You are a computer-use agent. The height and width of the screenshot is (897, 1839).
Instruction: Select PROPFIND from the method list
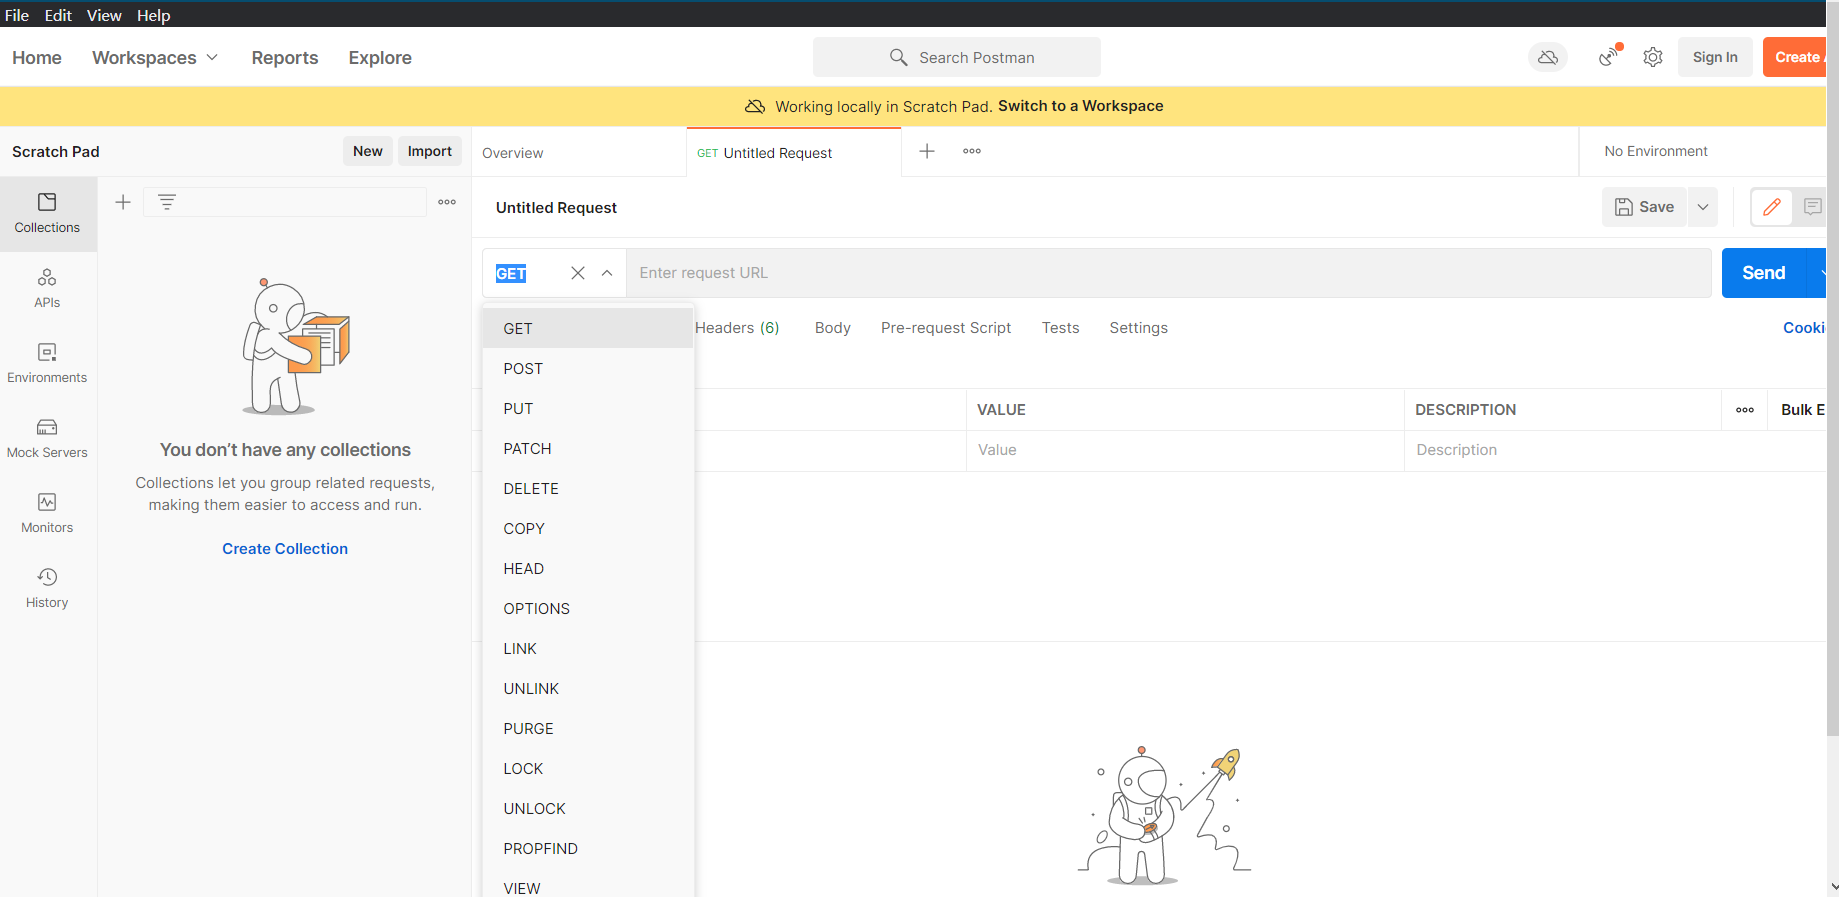(x=588, y=849)
